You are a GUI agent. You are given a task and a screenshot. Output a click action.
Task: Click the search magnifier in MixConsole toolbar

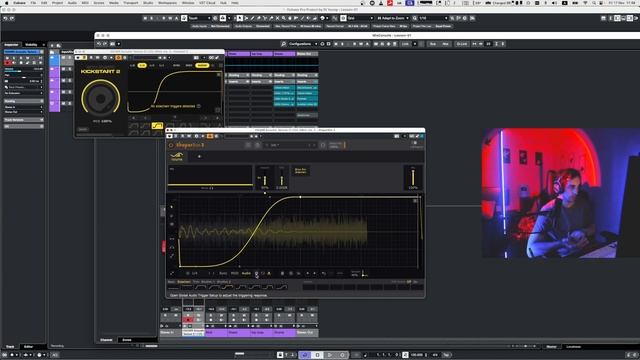point(283,44)
